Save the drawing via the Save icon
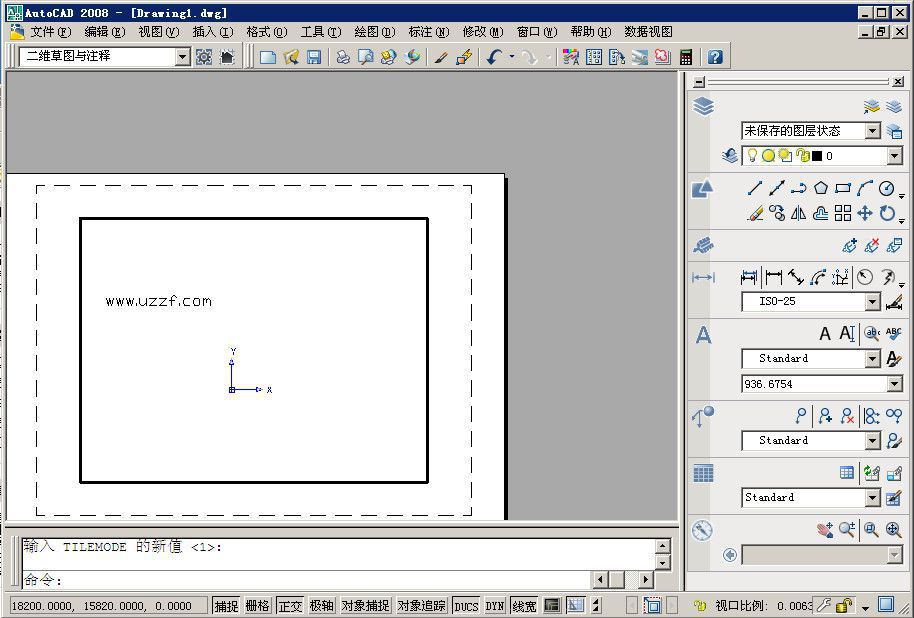Screen dimensions: 914x618 point(315,57)
